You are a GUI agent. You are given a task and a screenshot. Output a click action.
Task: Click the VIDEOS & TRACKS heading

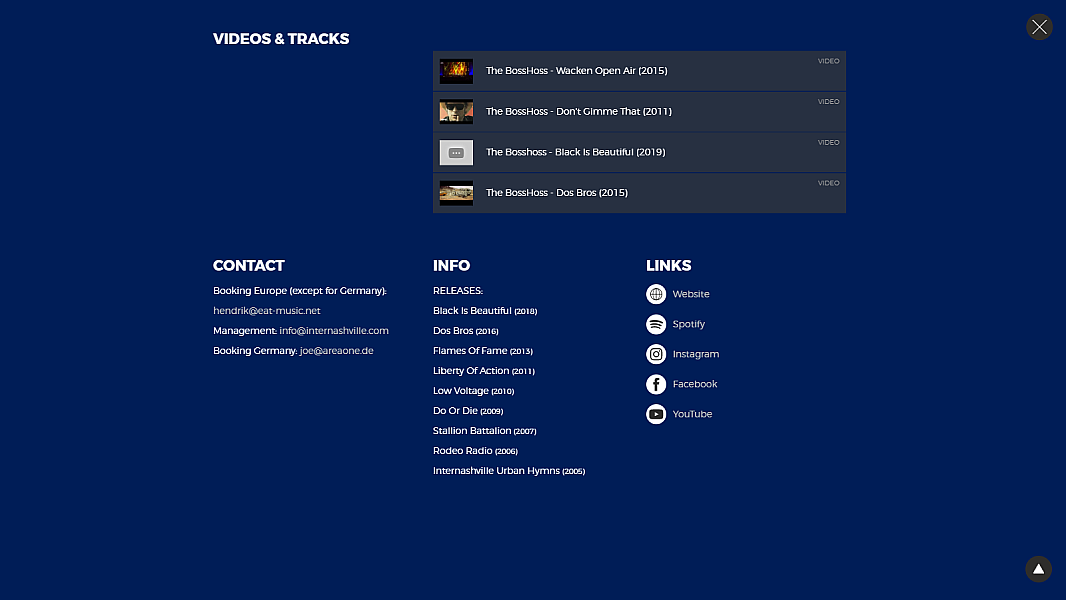(281, 39)
